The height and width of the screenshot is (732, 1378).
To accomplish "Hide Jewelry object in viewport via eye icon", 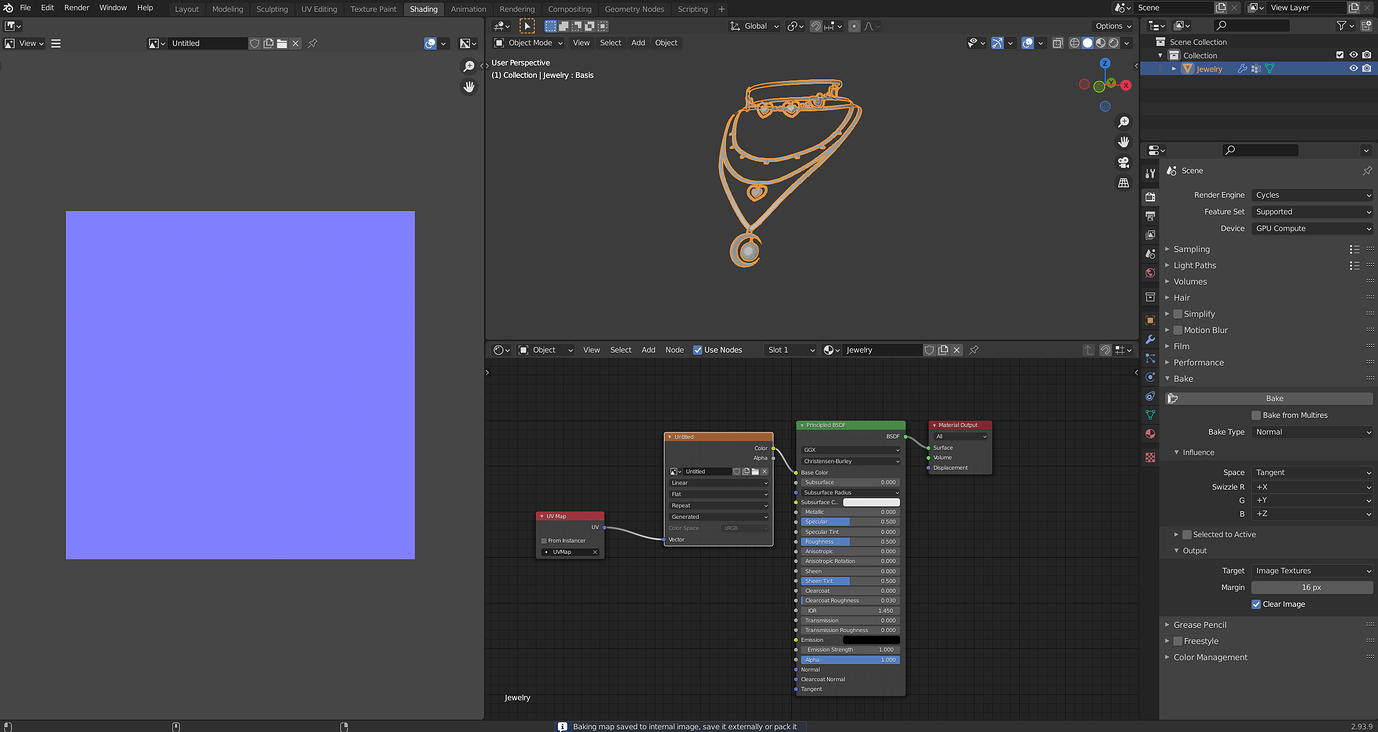I will coord(1354,69).
